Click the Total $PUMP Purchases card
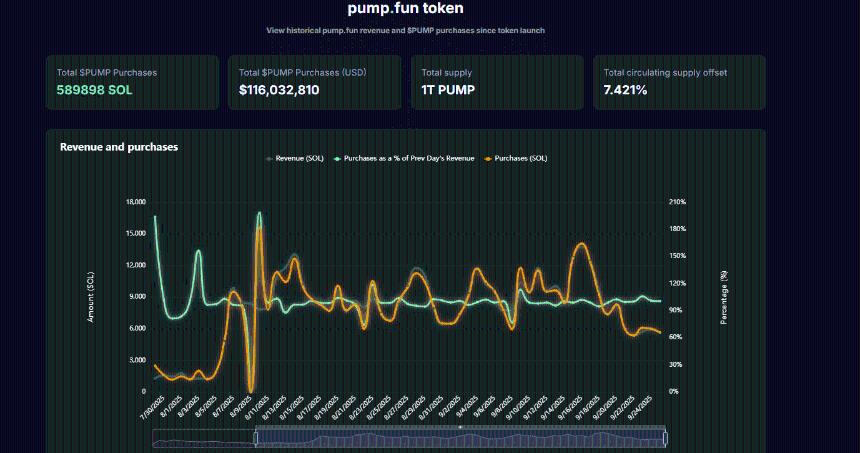This screenshot has height=453, width=860. click(132, 82)
